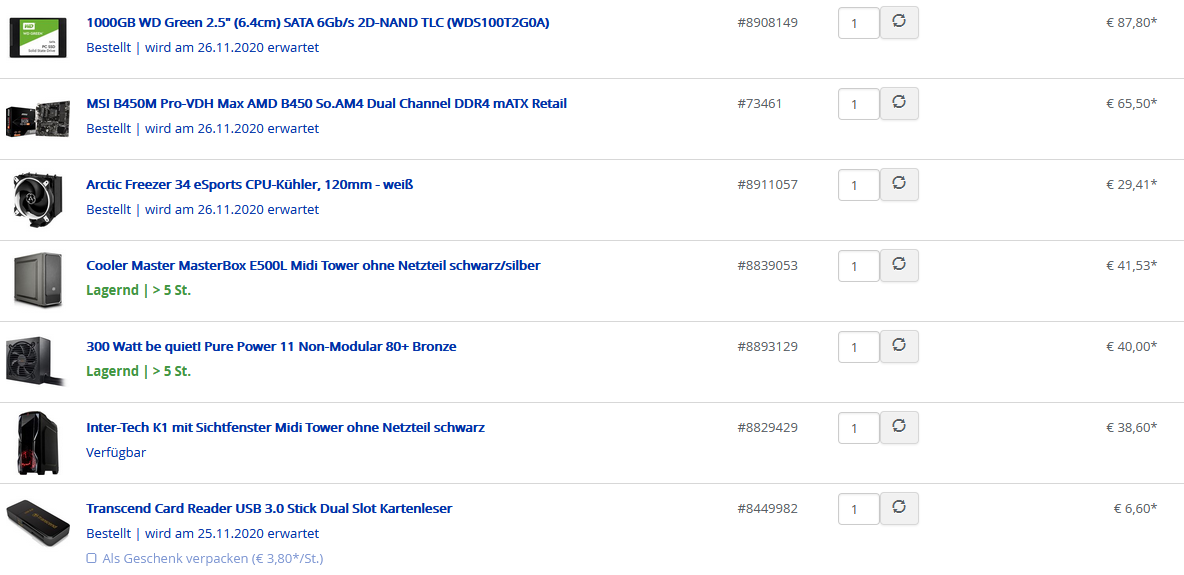
Task: Open 1000GB WD Green product link
Action: 317,22
